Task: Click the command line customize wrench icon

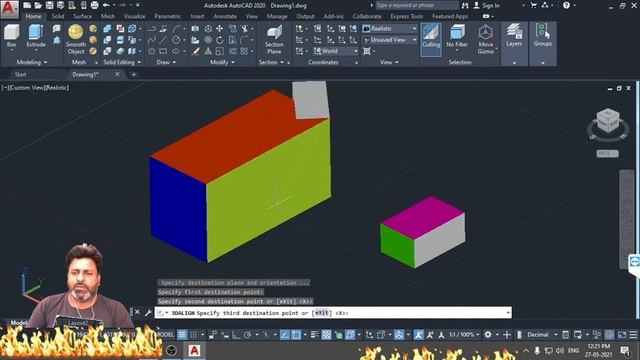Action: point(148,313)
